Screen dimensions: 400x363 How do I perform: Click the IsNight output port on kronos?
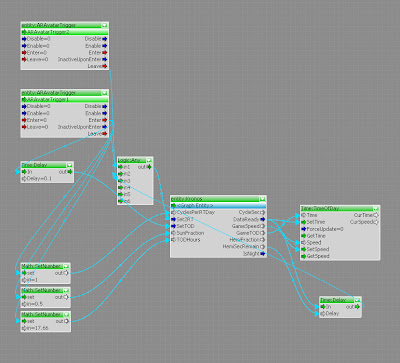(263, 254)
